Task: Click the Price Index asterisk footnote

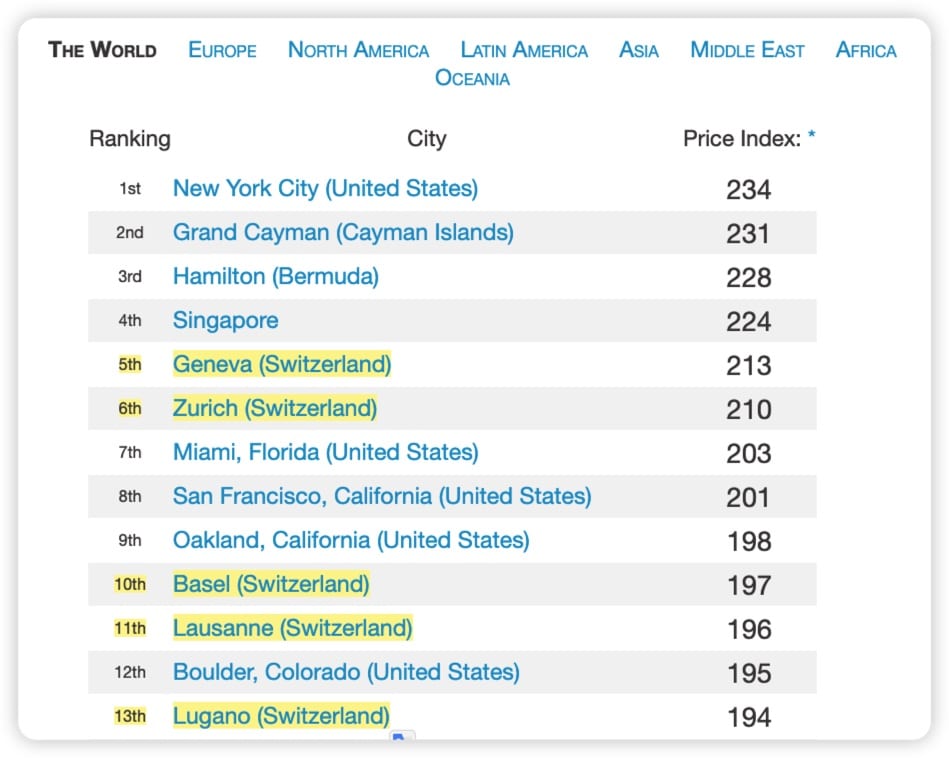Action: click(812, 139)
